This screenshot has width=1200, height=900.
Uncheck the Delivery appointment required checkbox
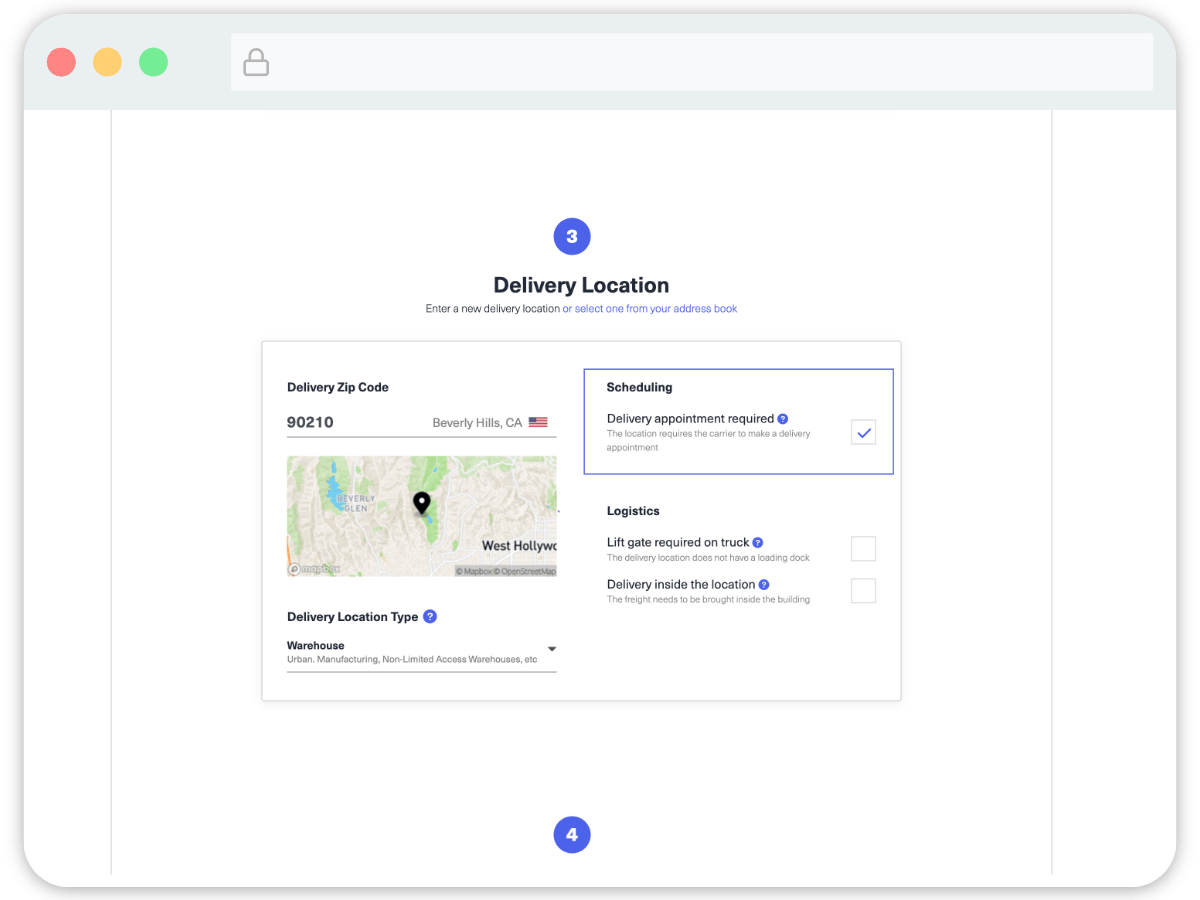[863, 433]
